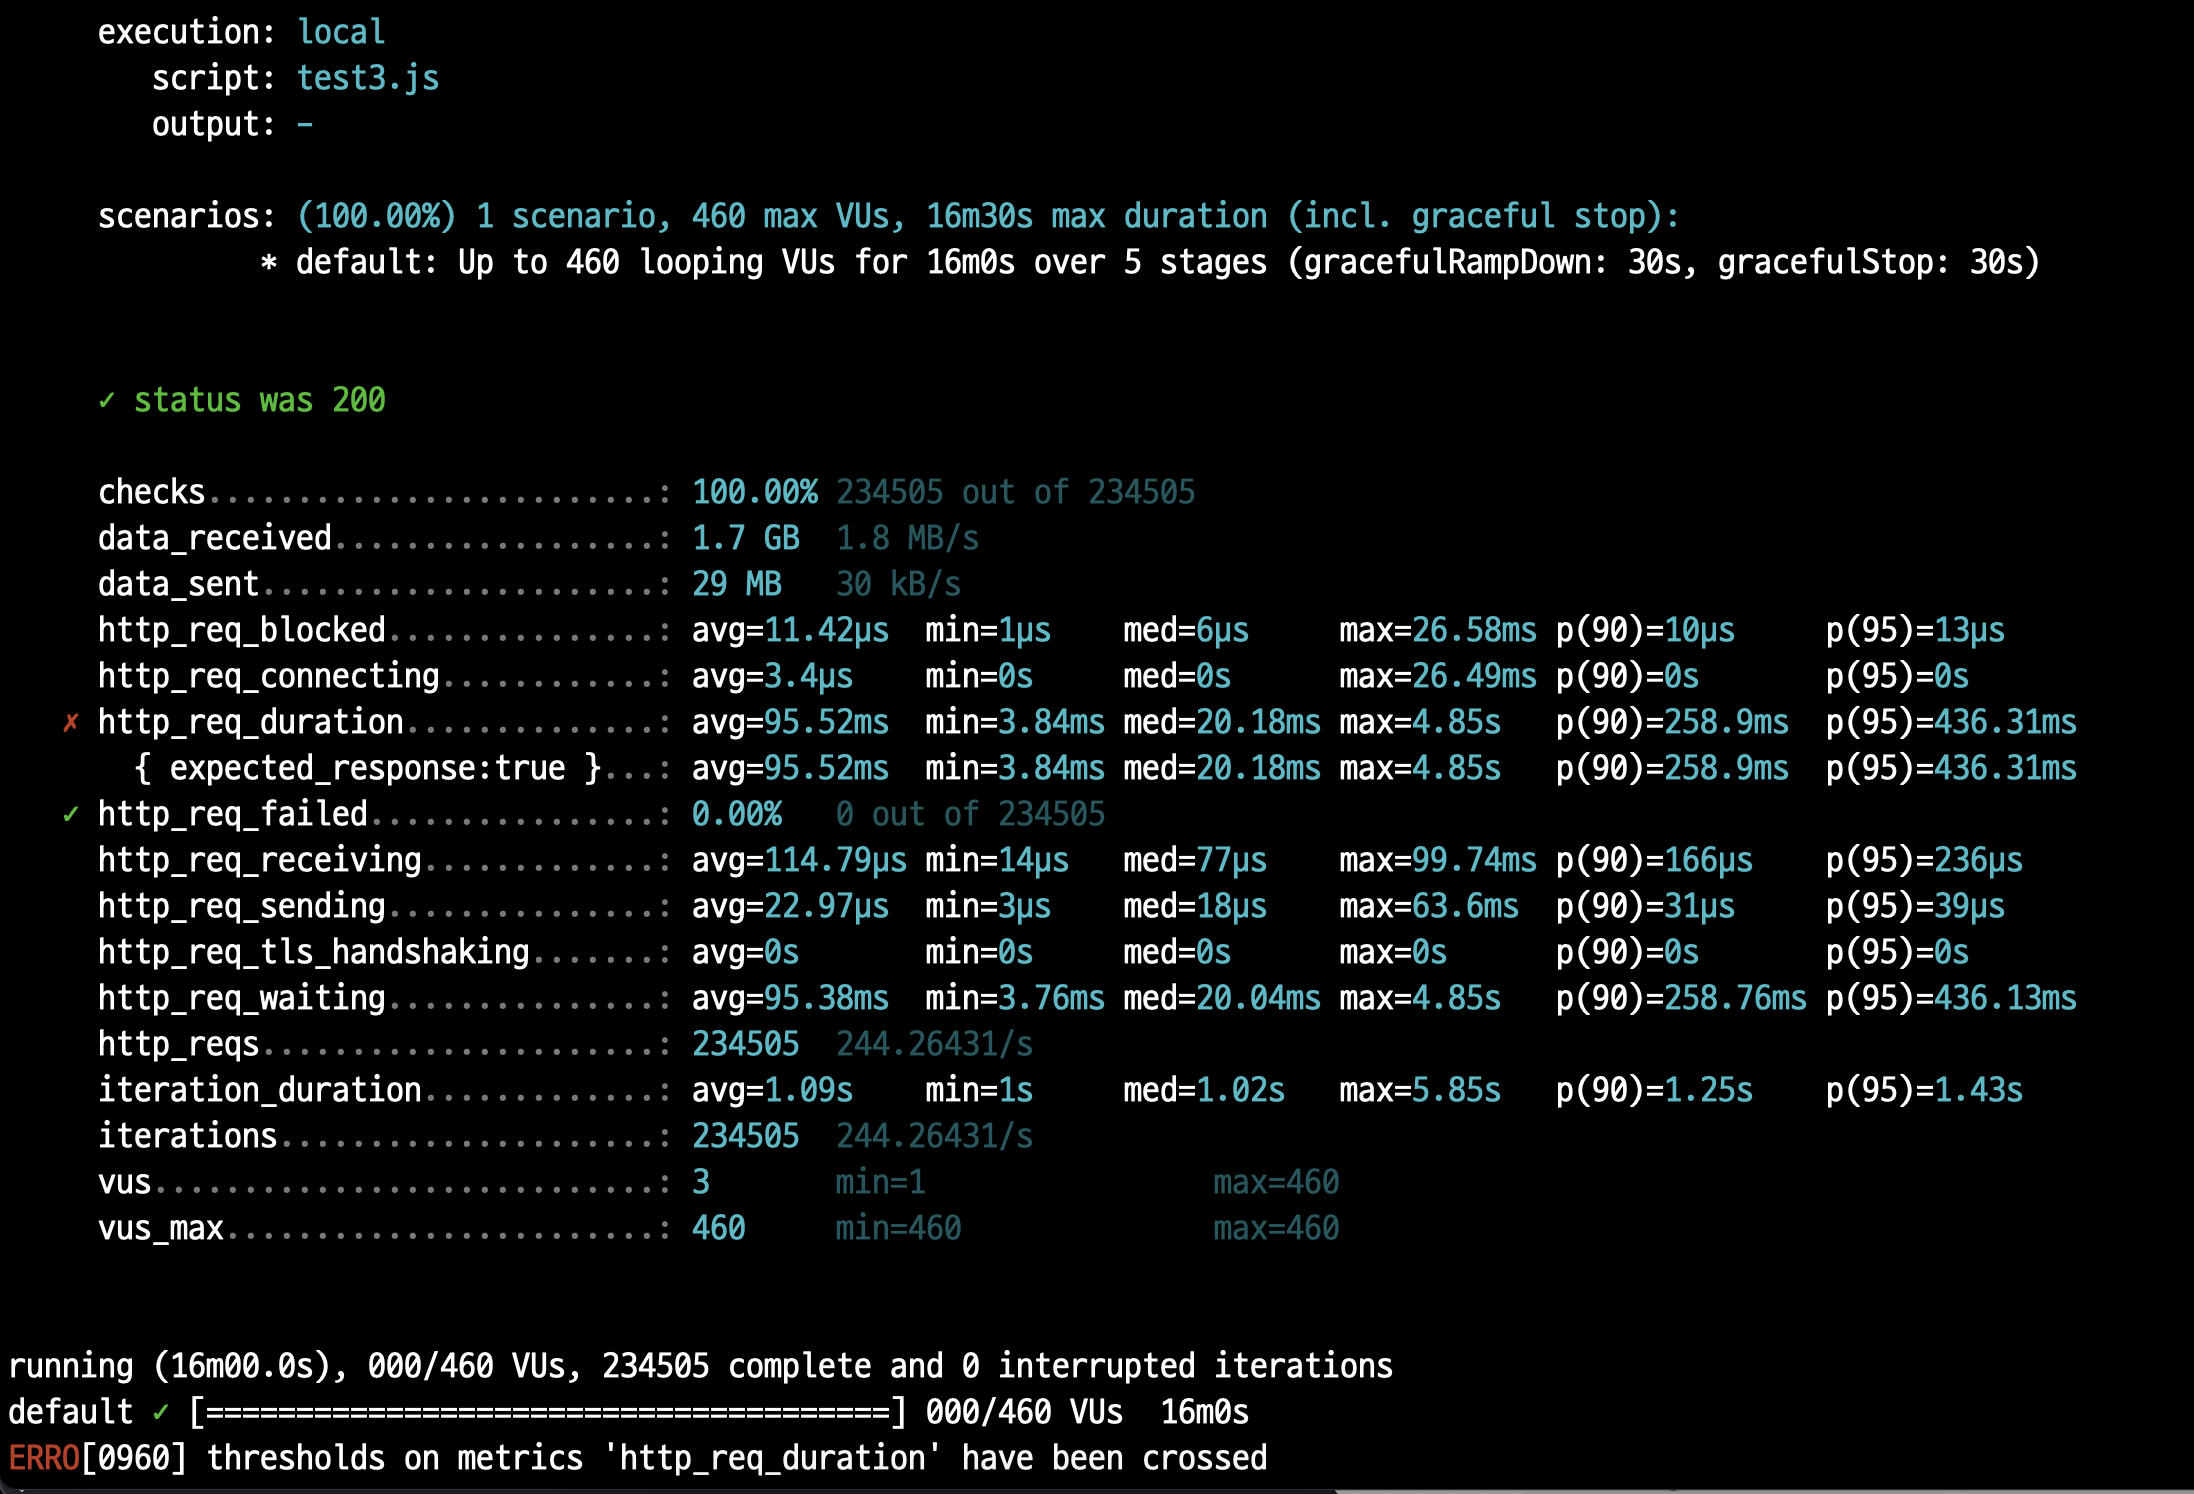Click the test3.js script filename
This screenshot has height=1494, width=2194.
[x=368, y=78]
